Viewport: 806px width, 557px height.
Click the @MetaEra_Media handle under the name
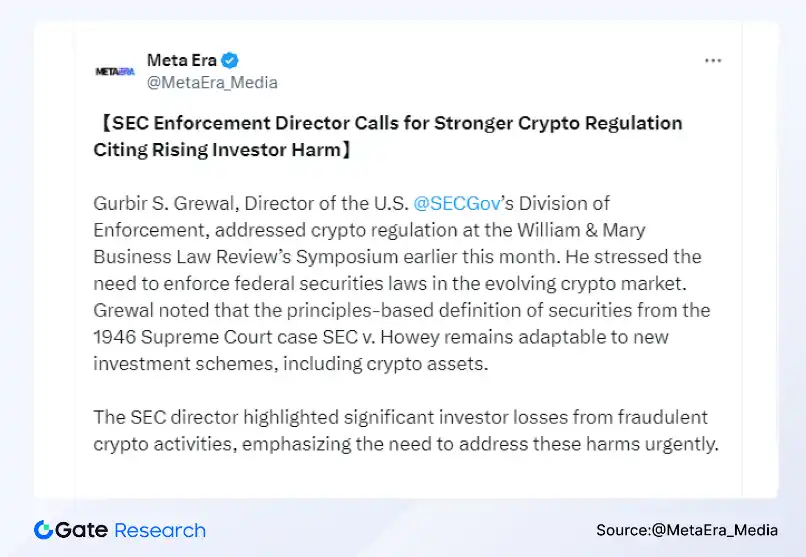point(212,82)
